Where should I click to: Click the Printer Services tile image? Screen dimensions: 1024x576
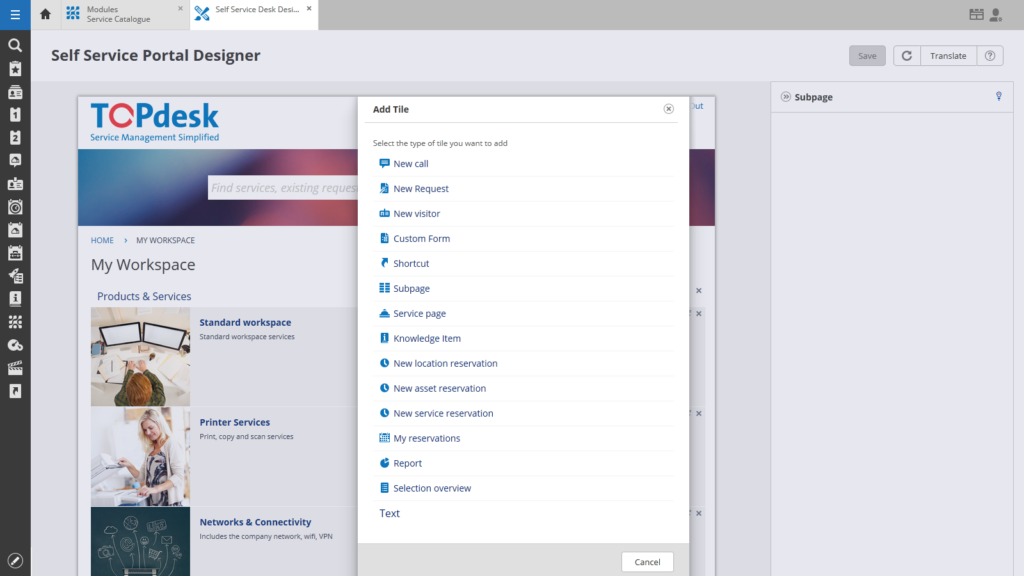(140, 456)
